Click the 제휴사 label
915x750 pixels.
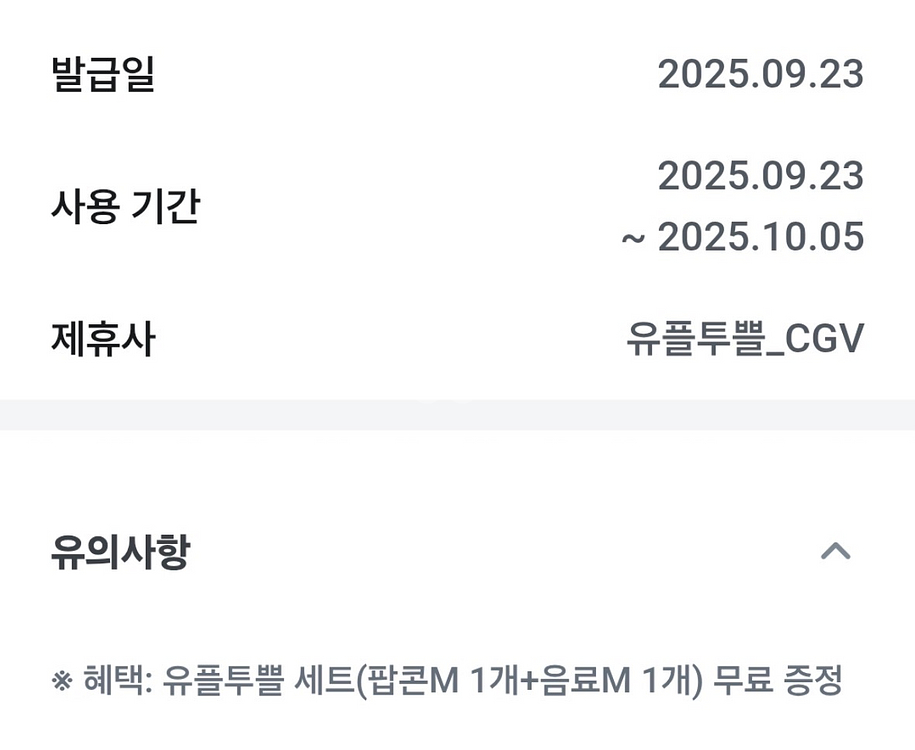tap(103, 340)
